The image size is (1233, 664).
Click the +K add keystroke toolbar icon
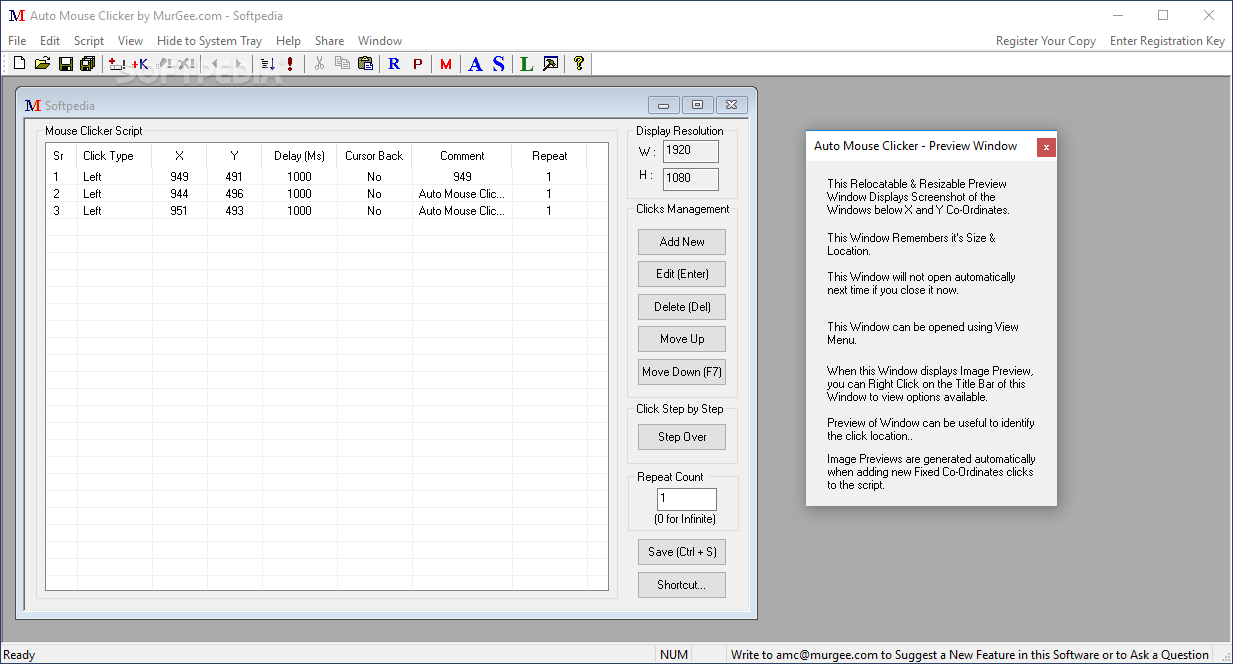pyautogui.click(x=140, y=64)
